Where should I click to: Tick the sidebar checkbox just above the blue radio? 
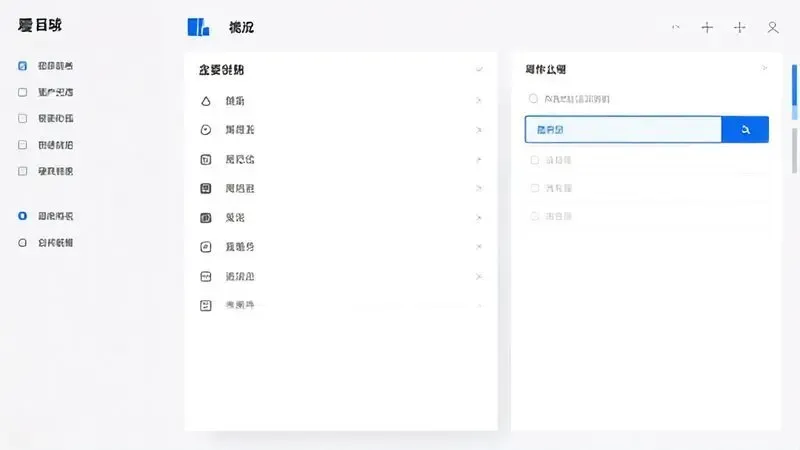pos(22,171)
